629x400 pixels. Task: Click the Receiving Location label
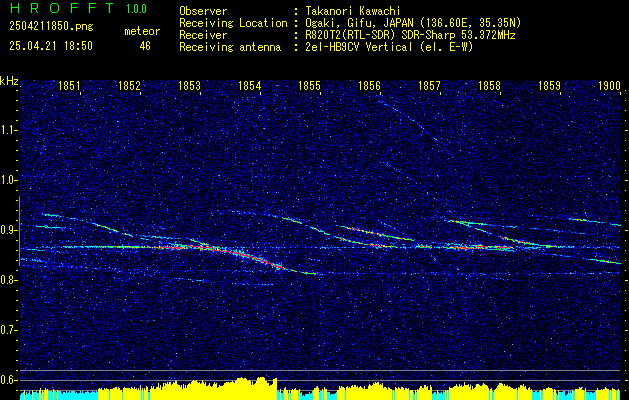pos(233,23)
